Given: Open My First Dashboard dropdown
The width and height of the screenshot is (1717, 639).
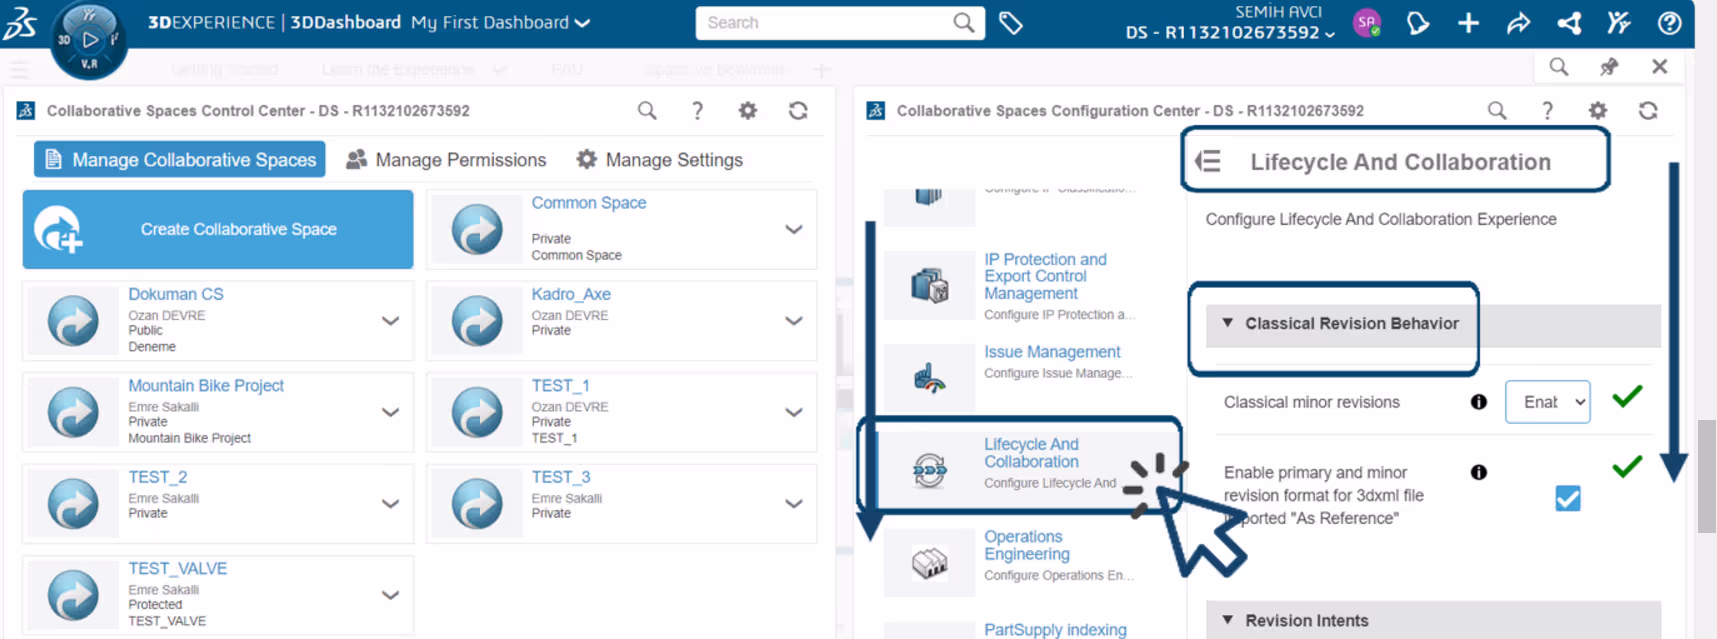Looking at the screenshot, I should (500, 22).
